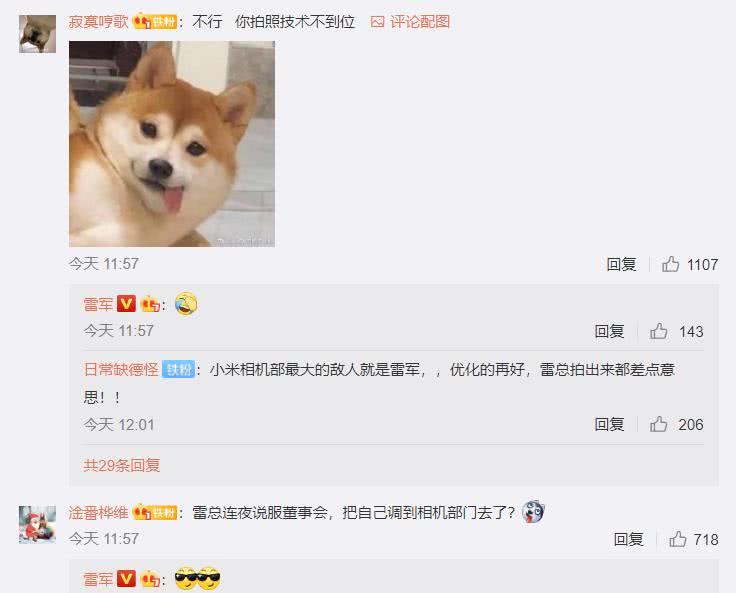Open 寂寞哼歌's avatar profile picture
Screen dimensions: 736x593
coord(38,34)
